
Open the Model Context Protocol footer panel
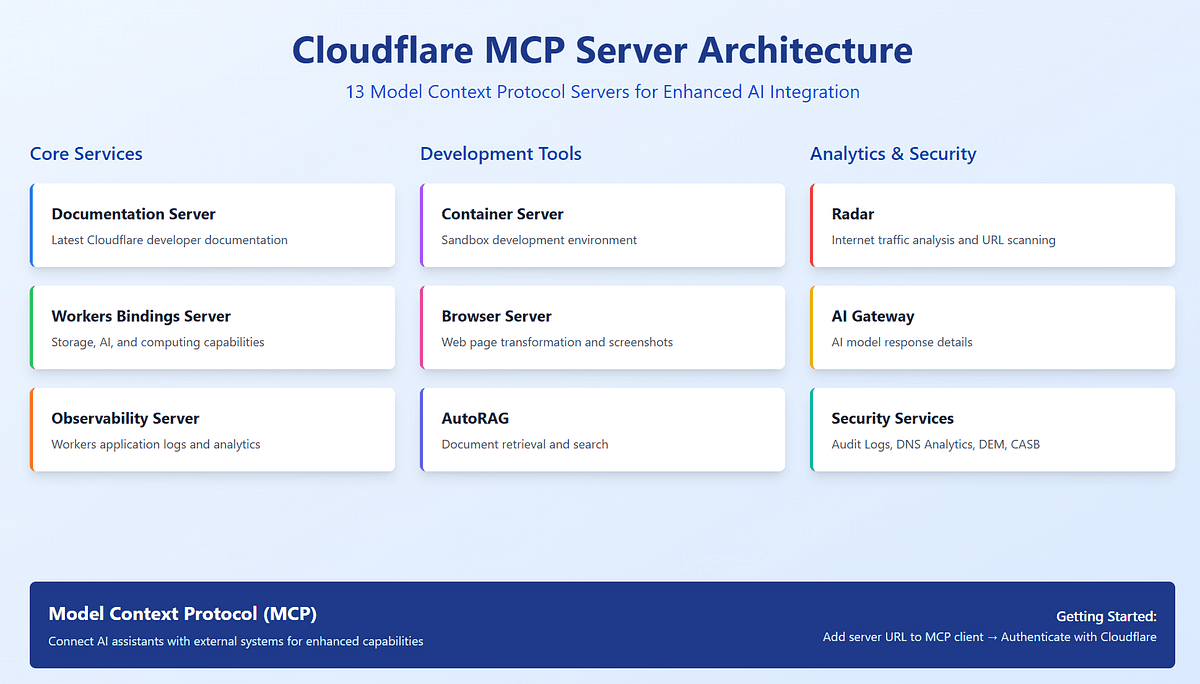pos(600,625)
